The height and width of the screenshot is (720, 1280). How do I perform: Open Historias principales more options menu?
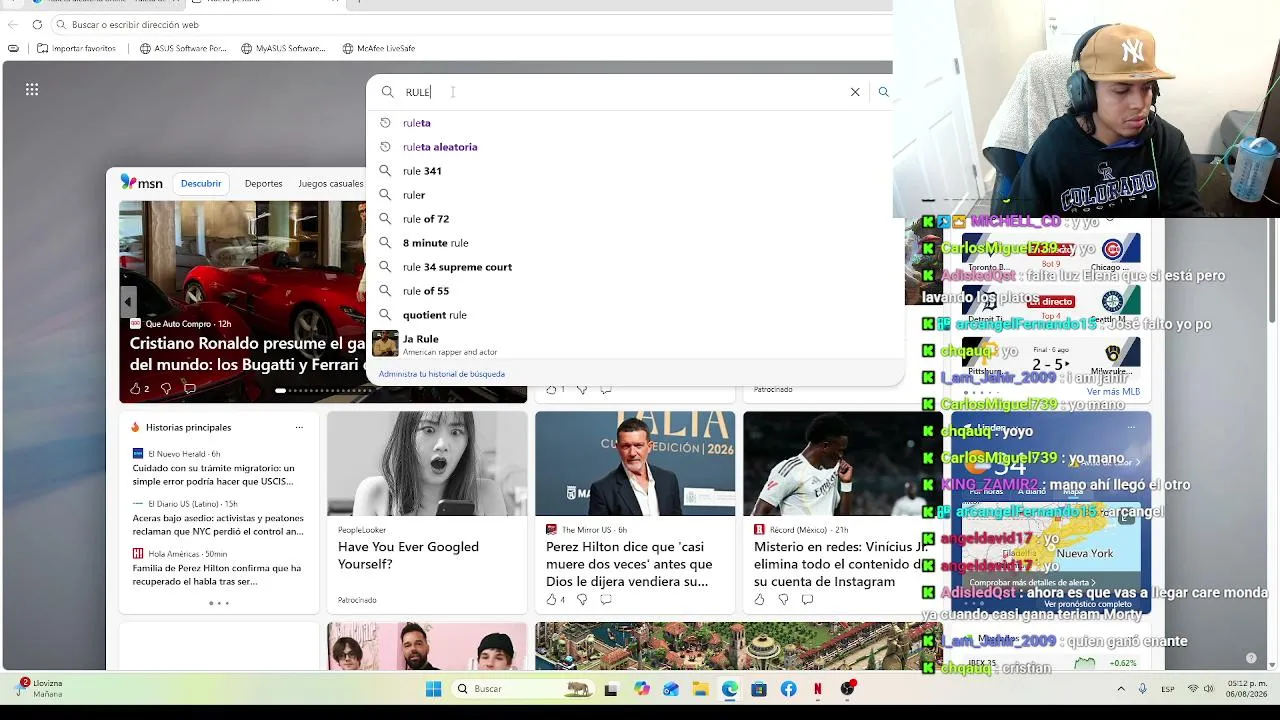[x=299, y=427]
